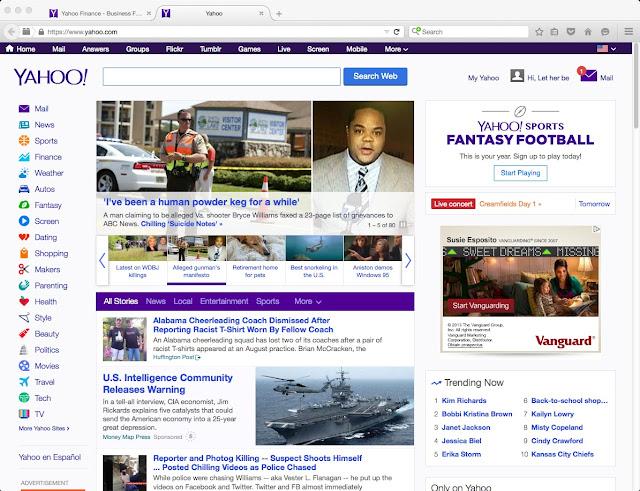
Task: Open More Yahoo Sites link
Action: (x=44, y=428)
